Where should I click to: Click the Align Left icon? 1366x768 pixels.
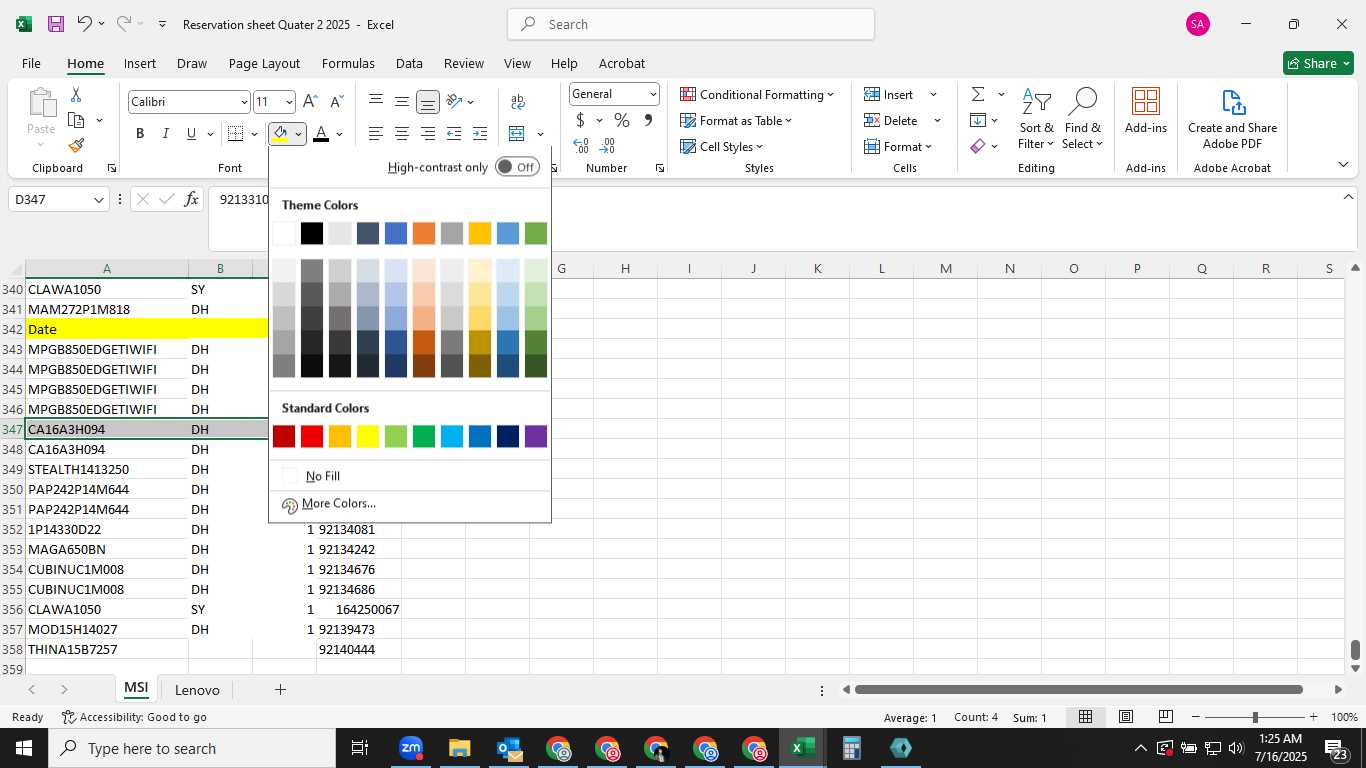(376, 134)
